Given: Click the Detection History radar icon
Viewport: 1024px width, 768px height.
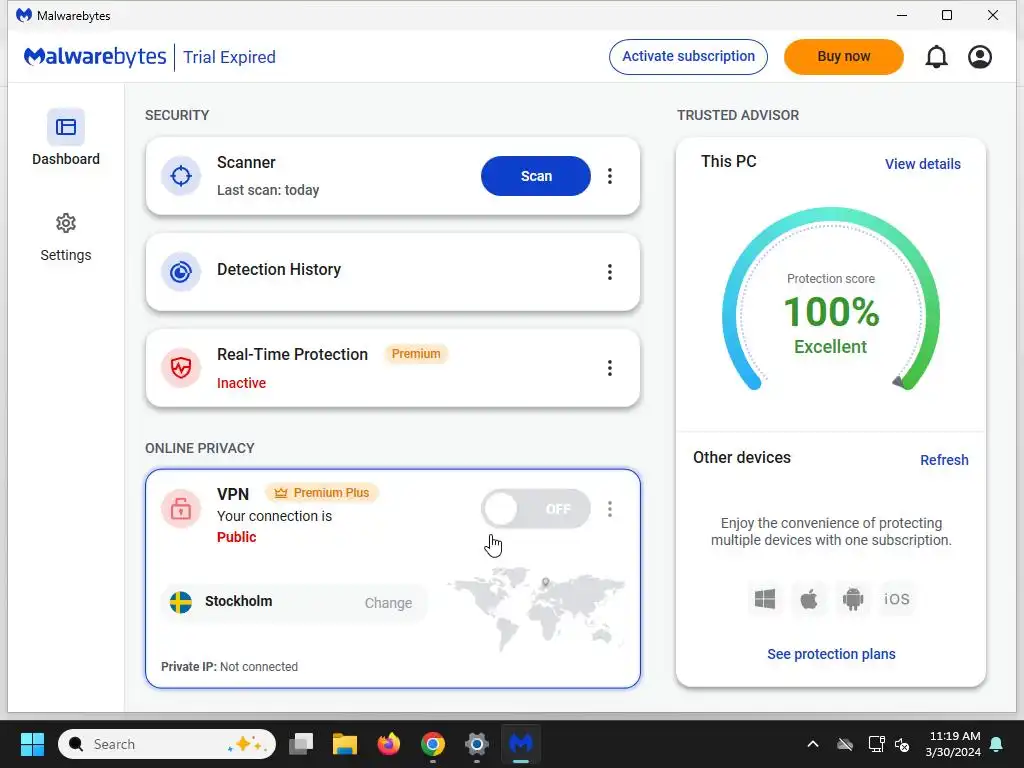Looking at the screenshot, I should [x=181, y=272].
